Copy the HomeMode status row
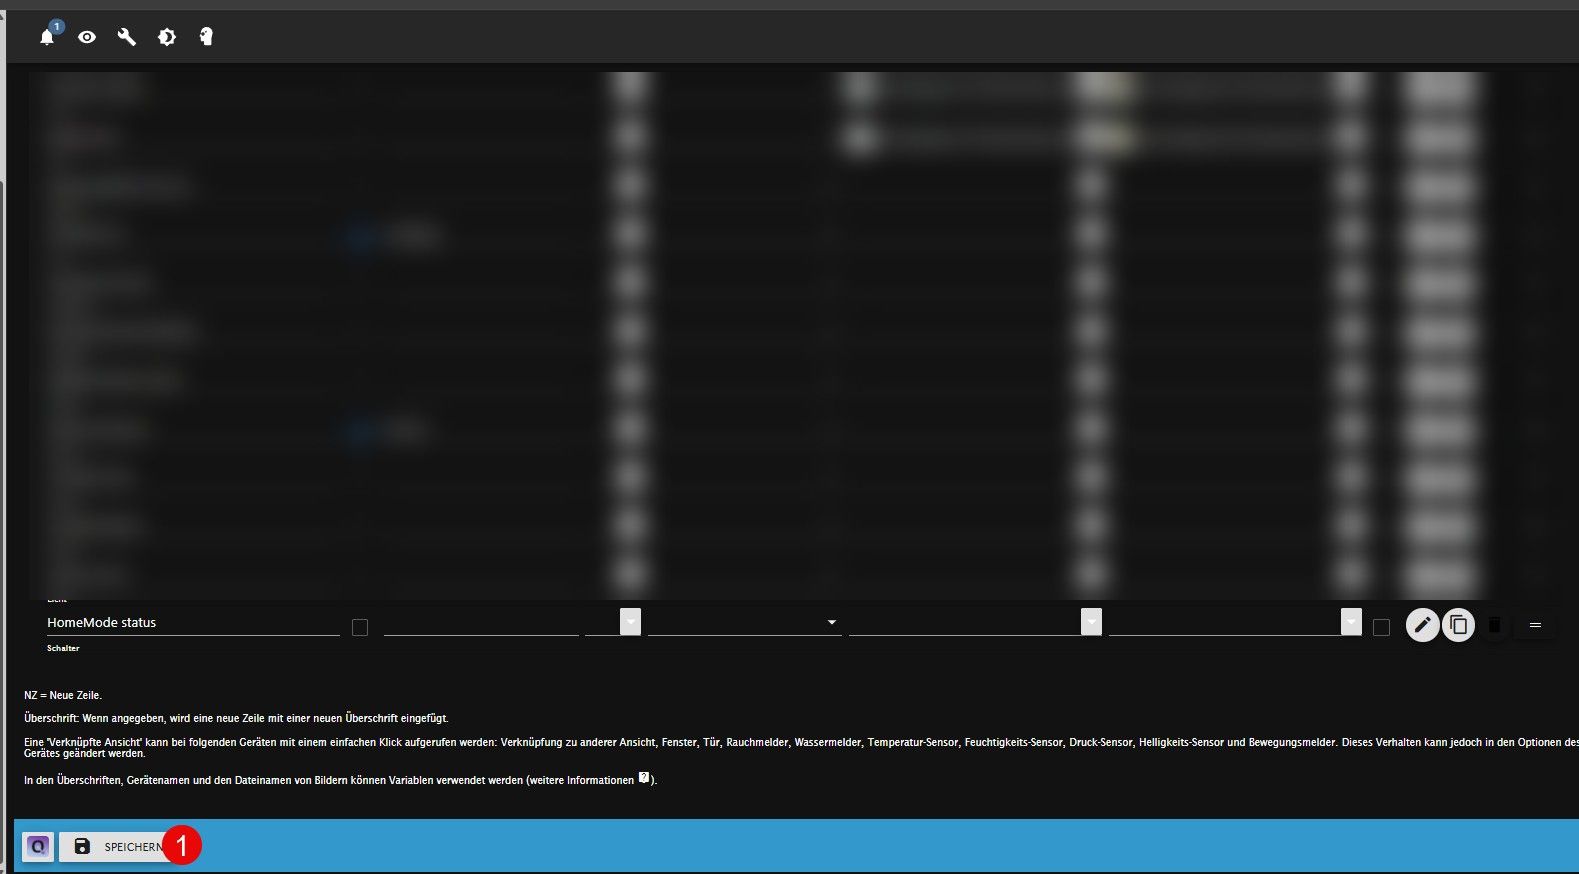Screen dimensions: 1579x874 [x=1458, y=625]
